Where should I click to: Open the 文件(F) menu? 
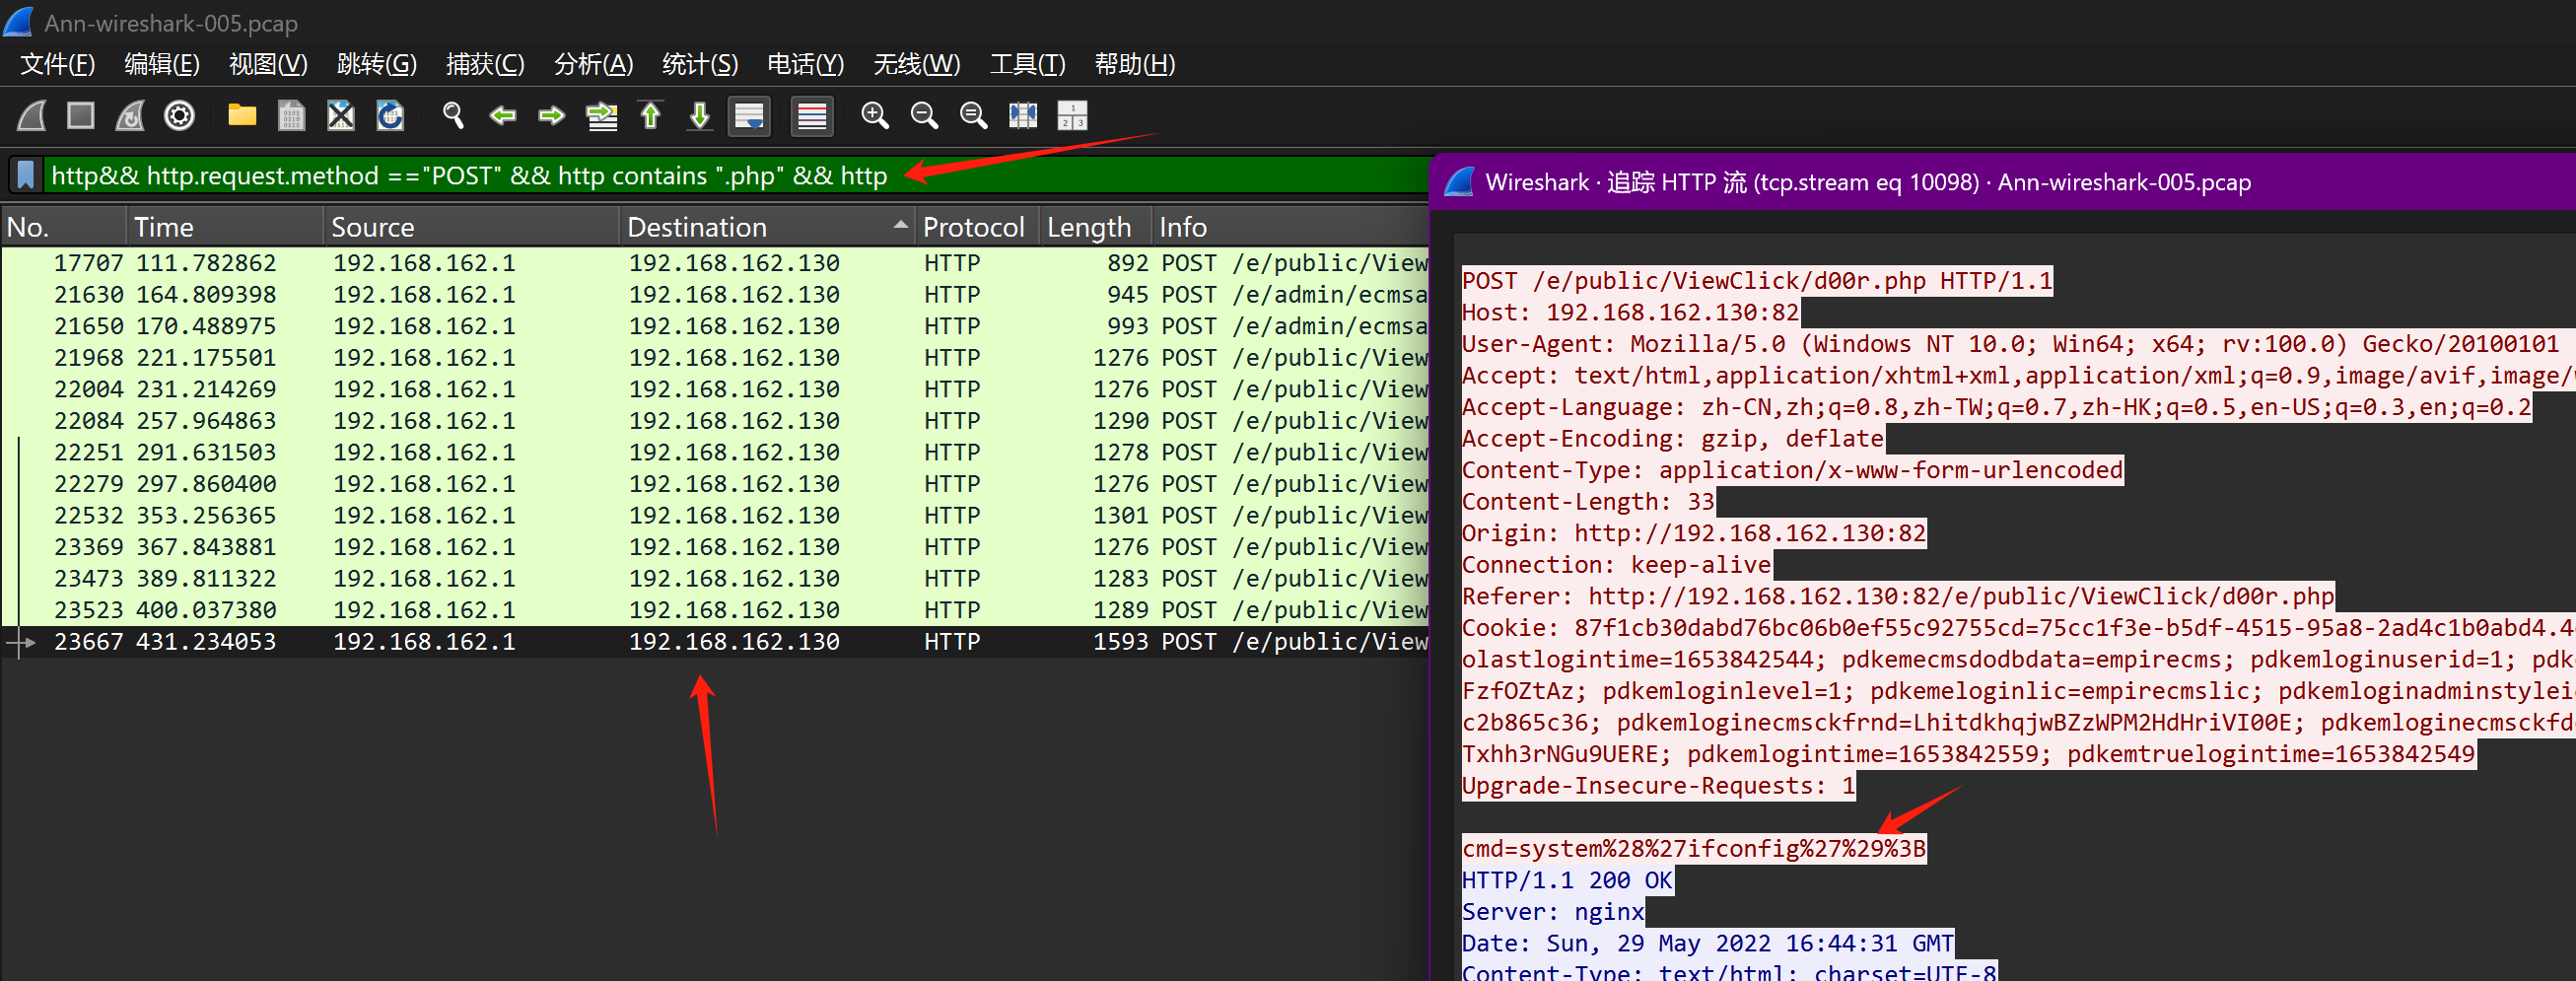pos(58,64)
